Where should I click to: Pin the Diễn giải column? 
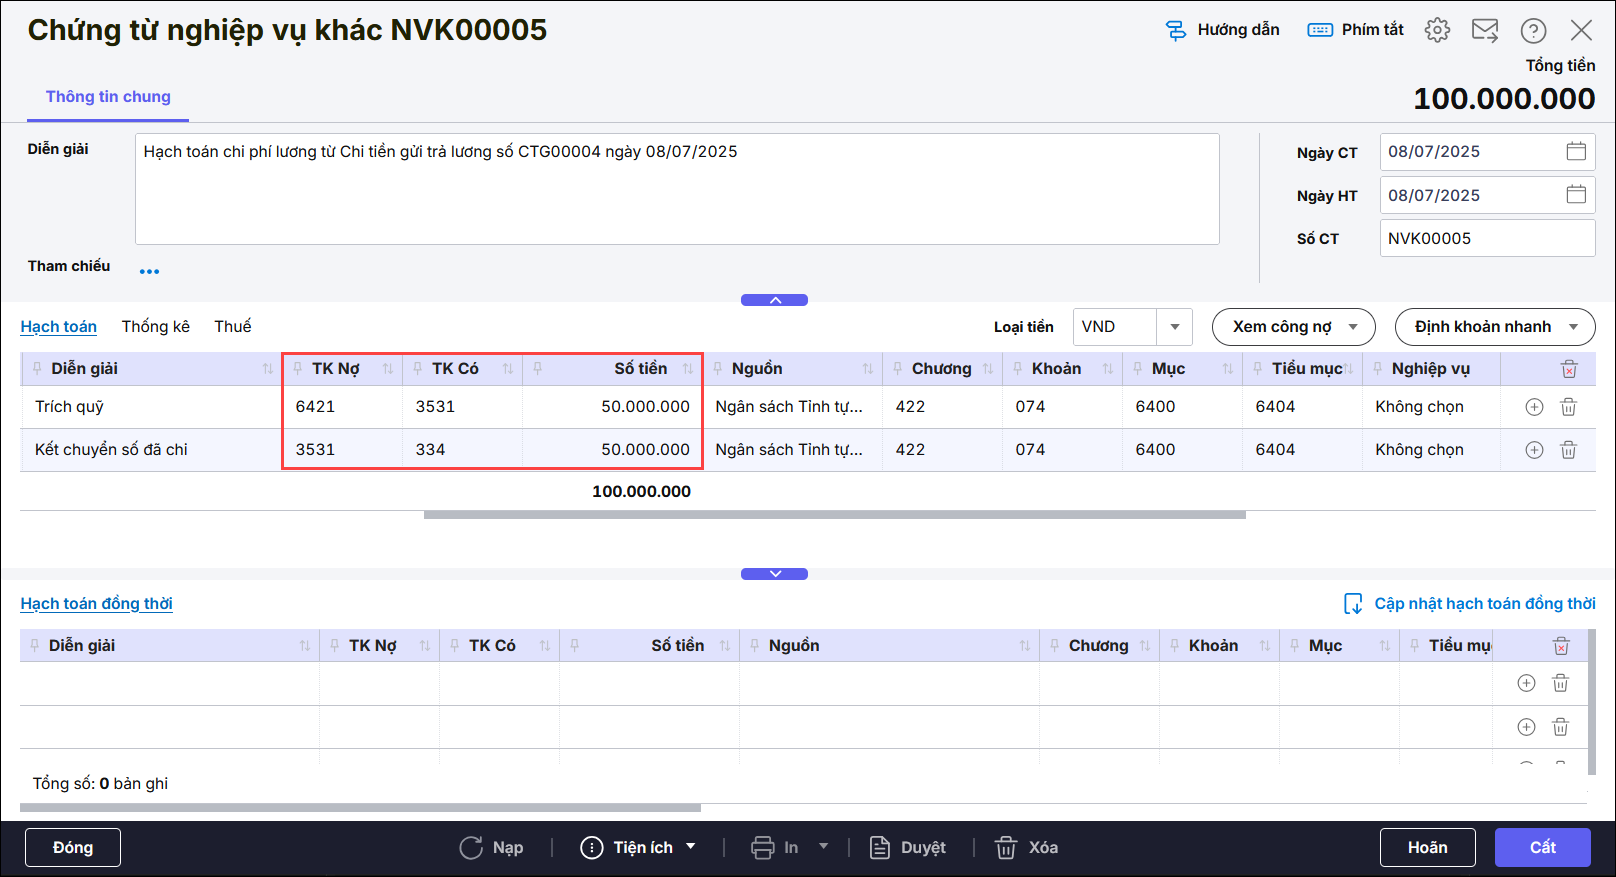click(x=37, y=369)
